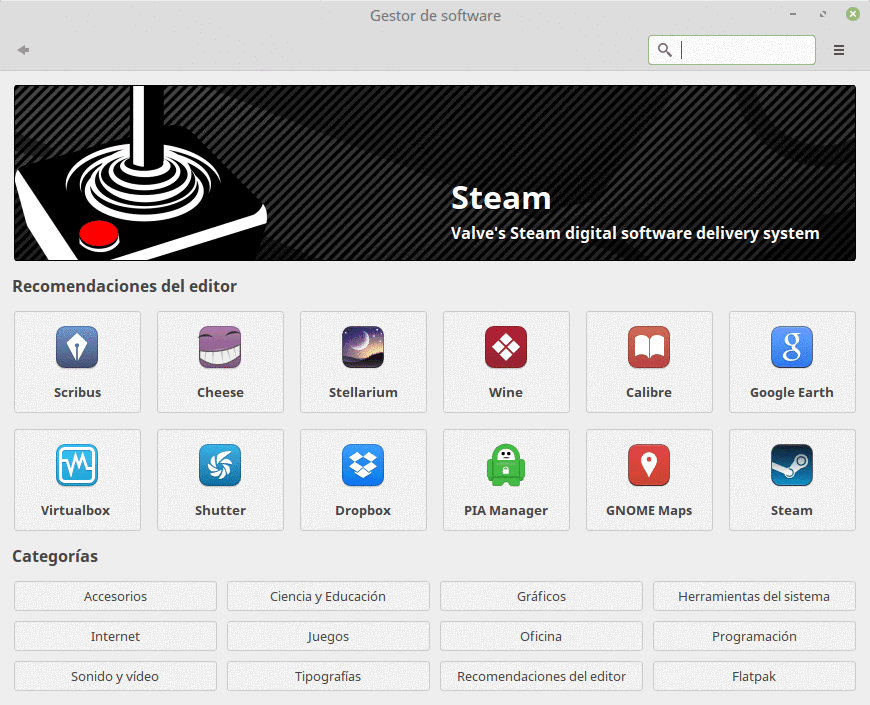Open the Virtualbox app icon
The width and height of the screenshot is (870, 705).
pyautogui.click(x=77, y=466)
